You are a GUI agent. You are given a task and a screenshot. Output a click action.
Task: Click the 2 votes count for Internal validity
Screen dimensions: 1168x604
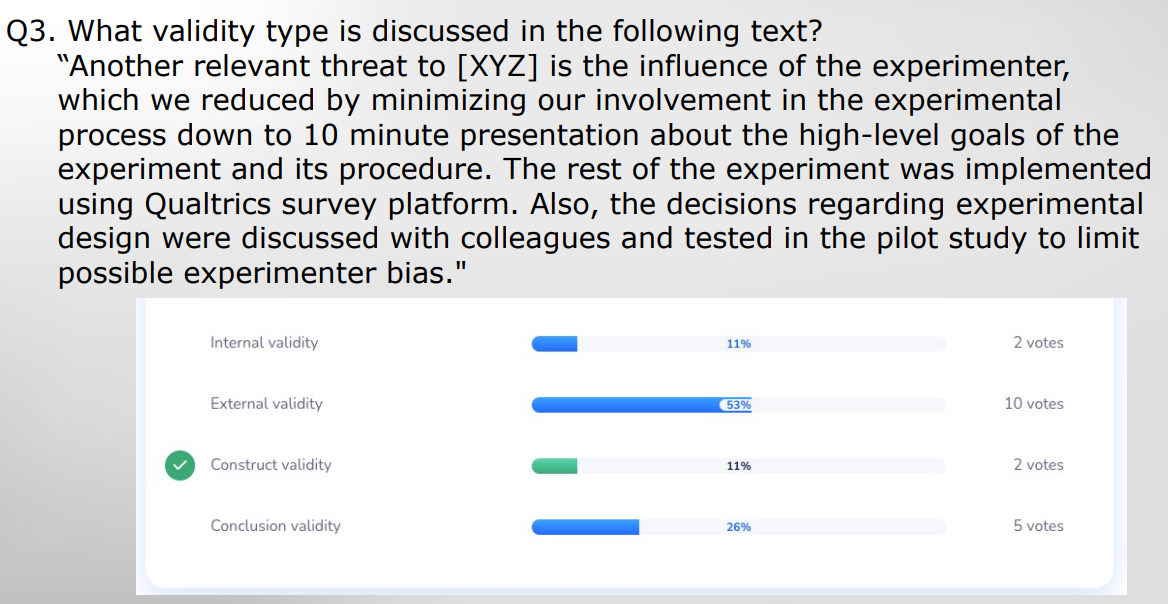point(1038,343)
